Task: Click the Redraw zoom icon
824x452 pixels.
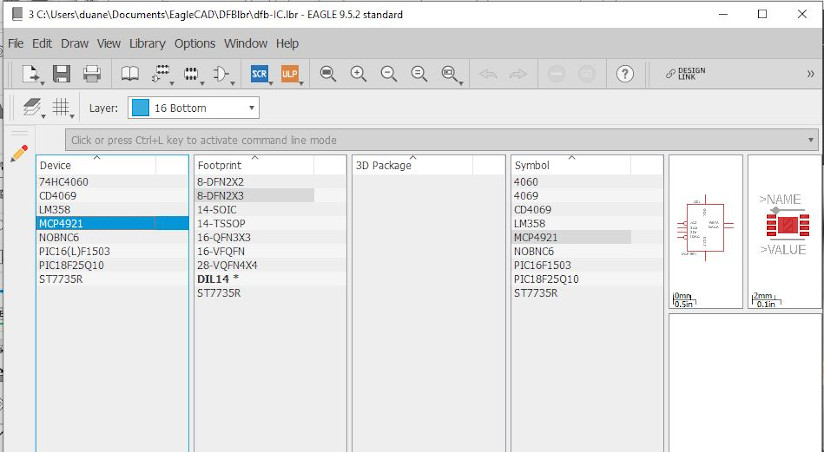Action: tap(419, 74)
